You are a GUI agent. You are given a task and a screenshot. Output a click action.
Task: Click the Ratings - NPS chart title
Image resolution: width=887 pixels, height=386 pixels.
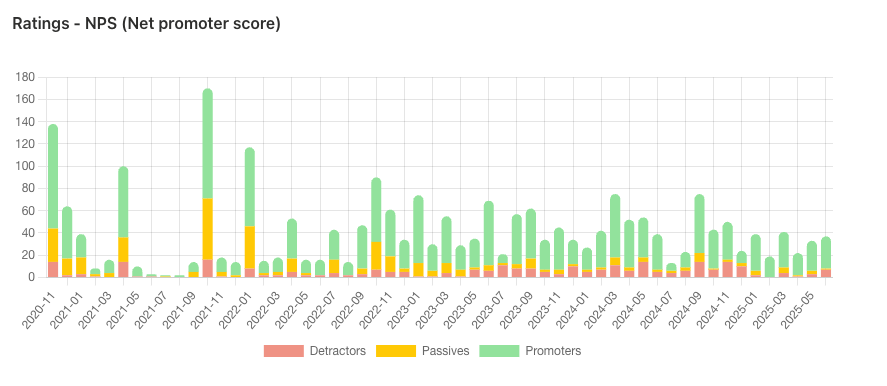click(147, 24)
